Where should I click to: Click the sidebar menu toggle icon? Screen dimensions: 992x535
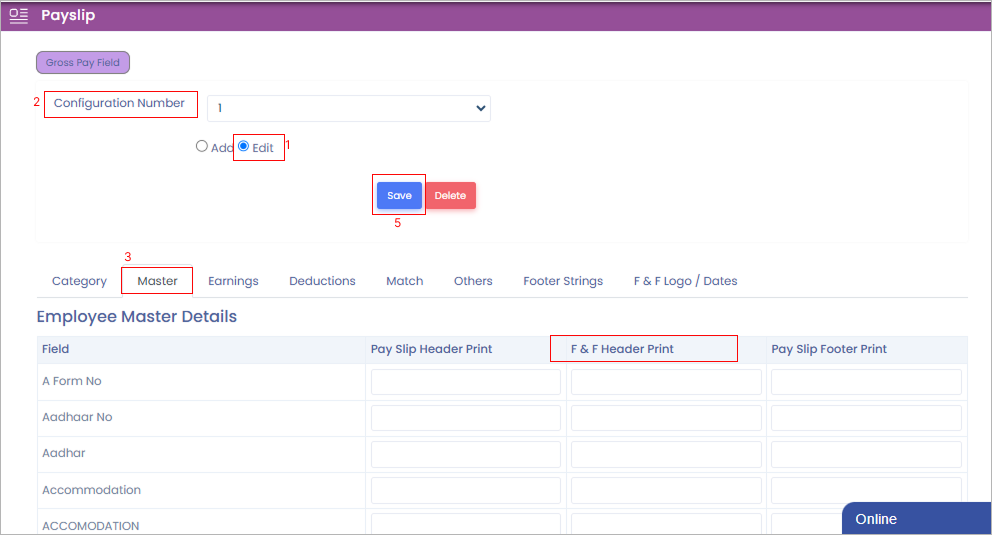click(18, 16)
